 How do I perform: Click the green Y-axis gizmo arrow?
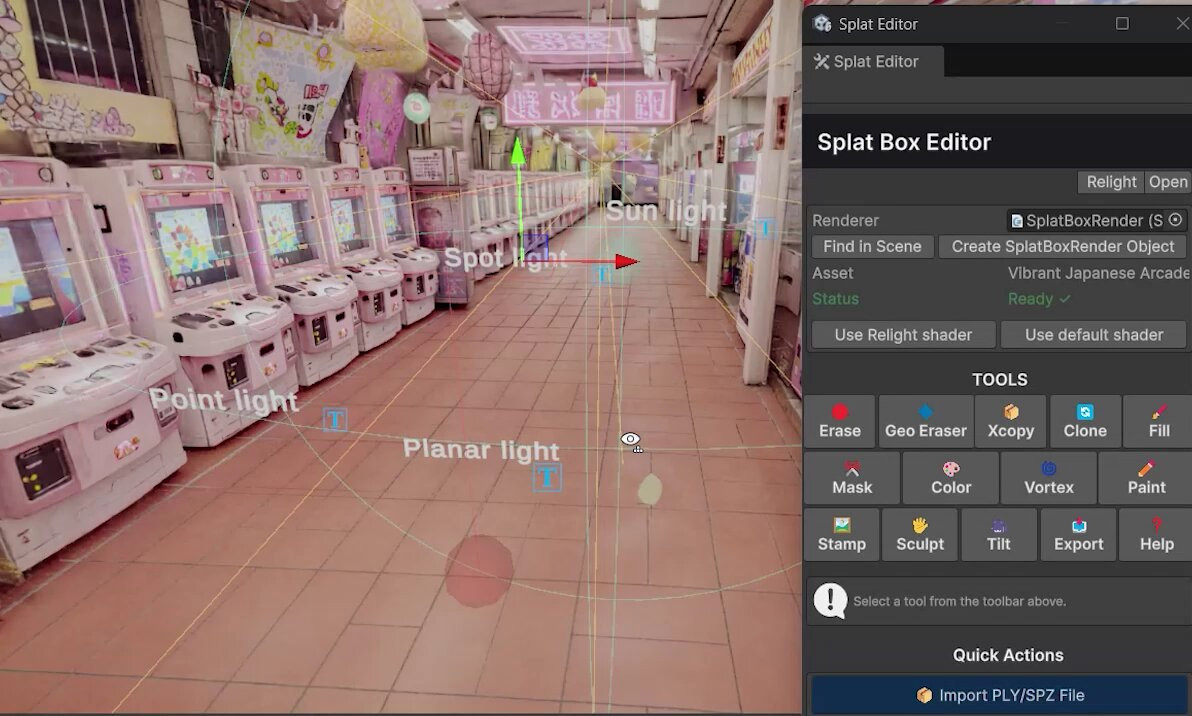(x=518, y=151)
